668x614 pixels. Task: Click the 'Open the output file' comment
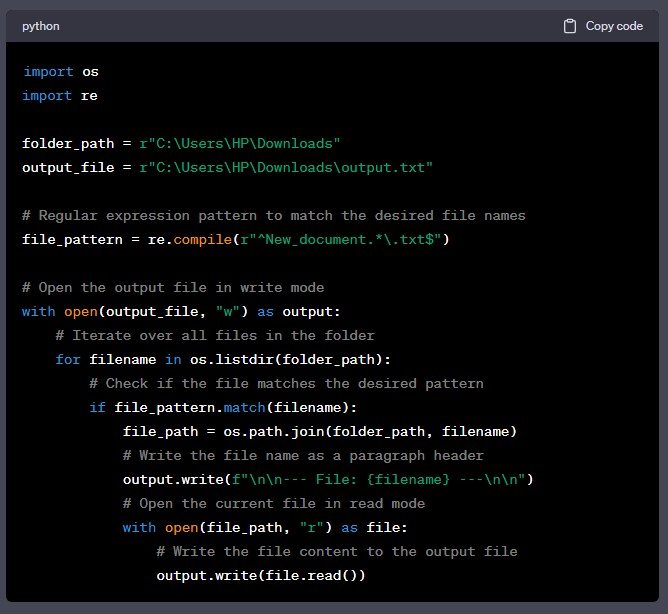pos(172,288)
